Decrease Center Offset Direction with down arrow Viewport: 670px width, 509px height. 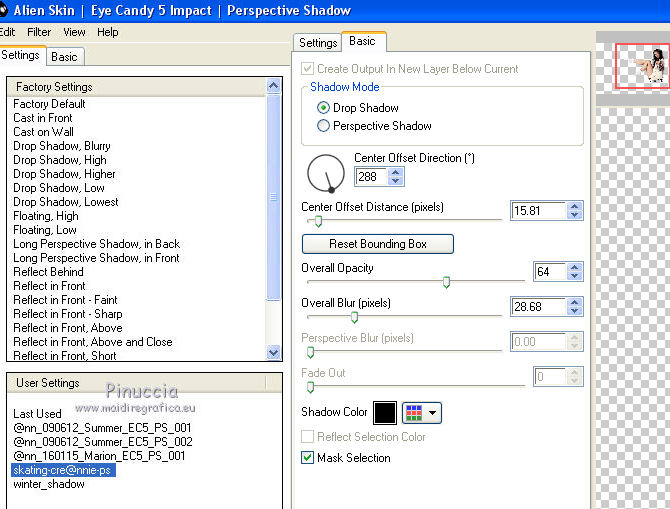click(x=396, y=181)
